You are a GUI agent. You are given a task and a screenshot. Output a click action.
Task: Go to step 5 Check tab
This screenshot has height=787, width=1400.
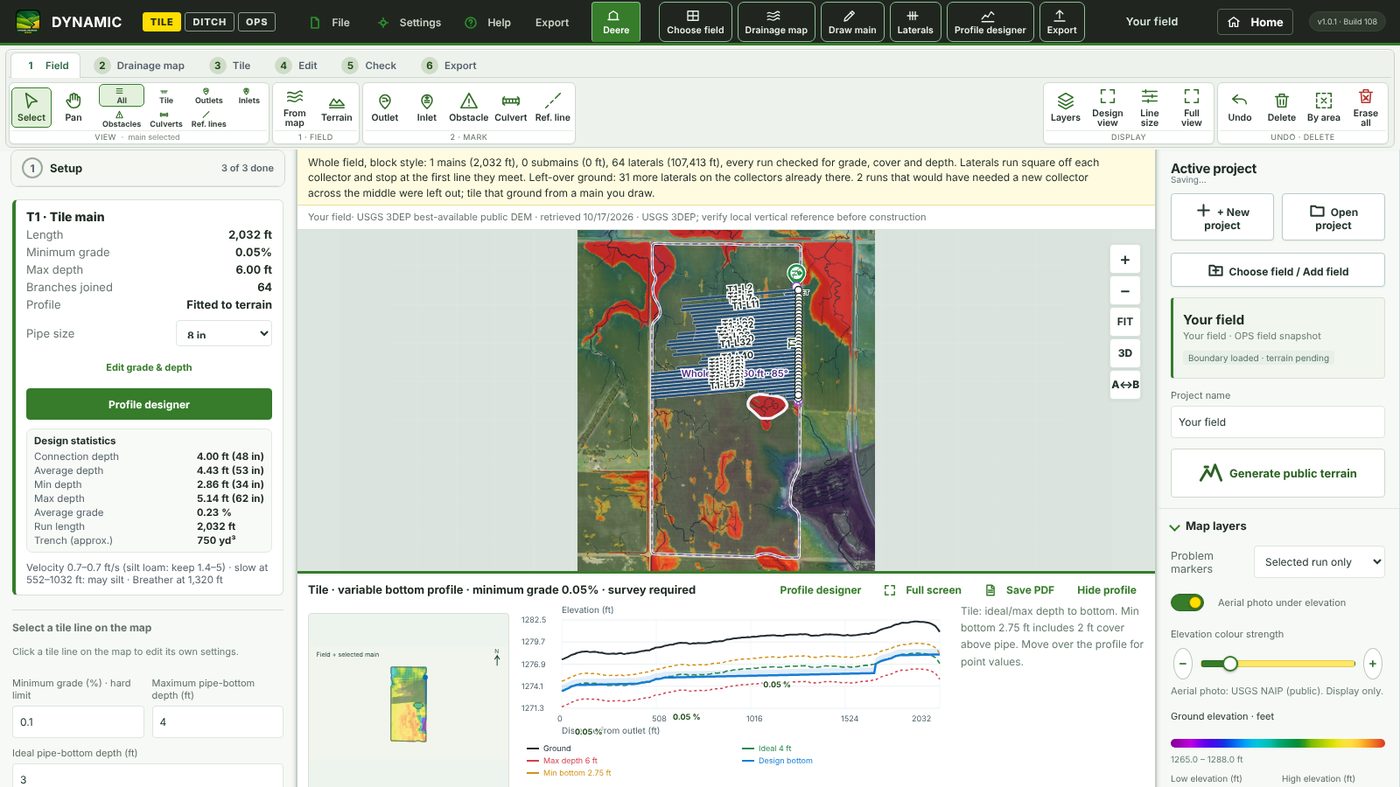(369, 65)
